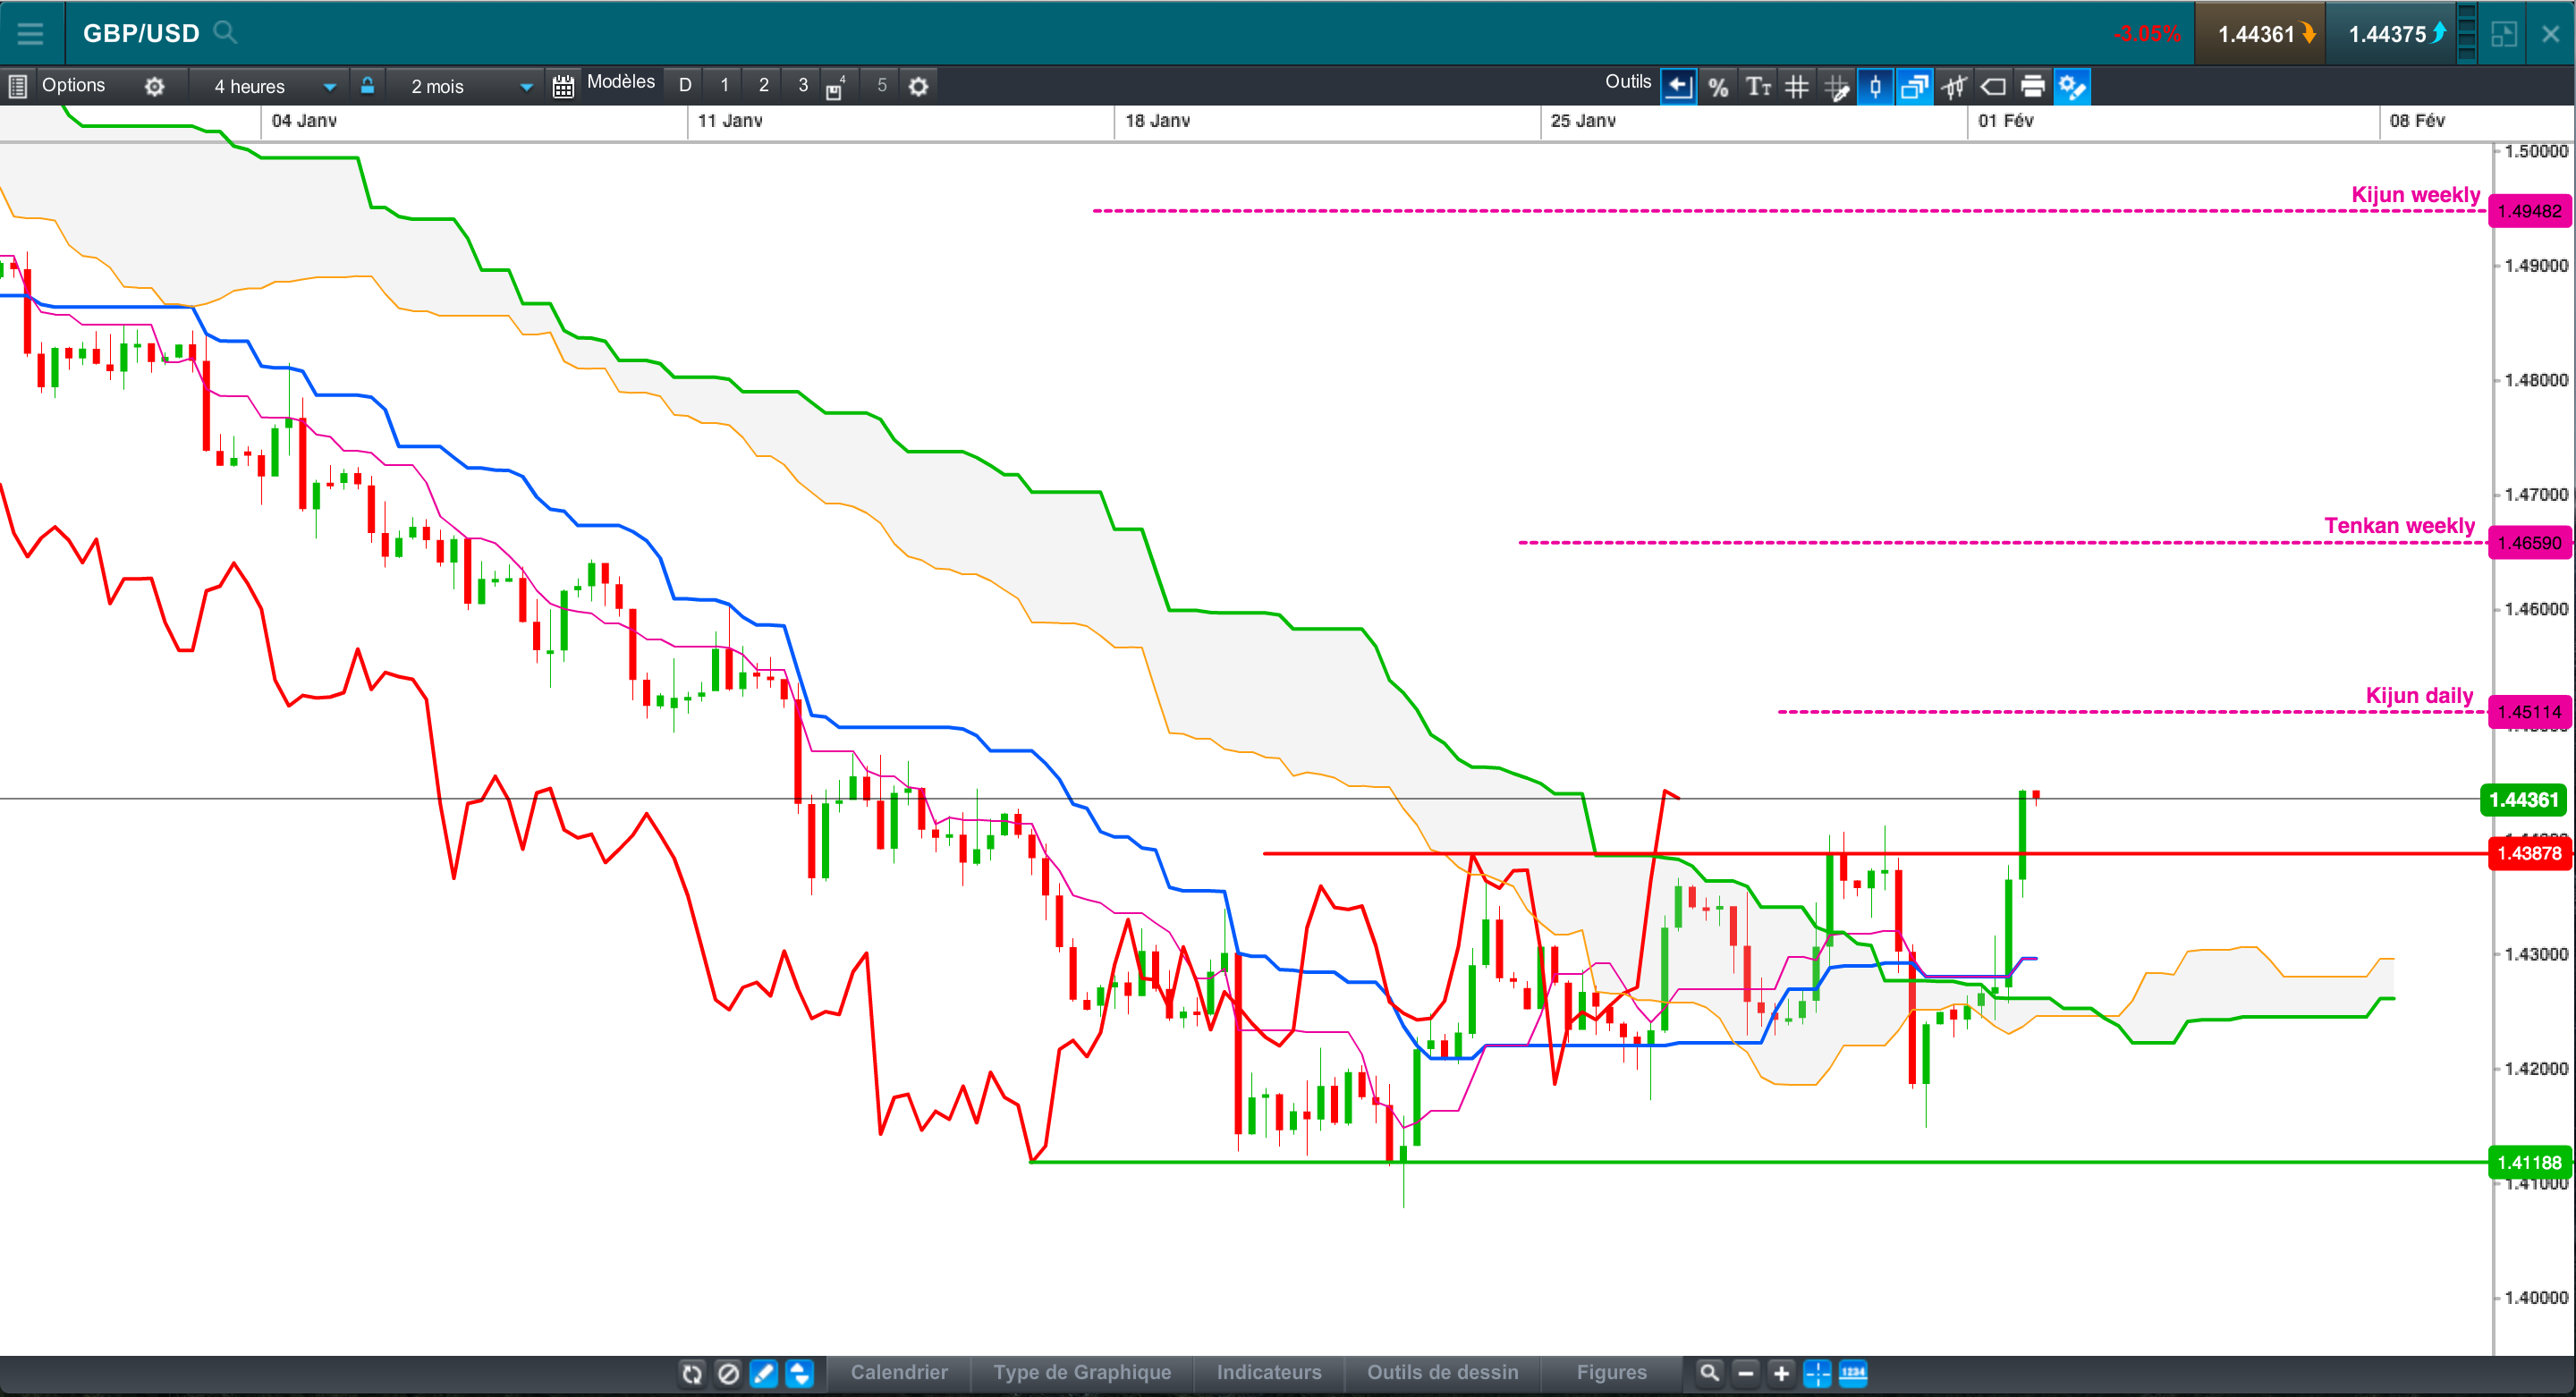Toggle the blue padlock lock icon

[x=367, y=85]
